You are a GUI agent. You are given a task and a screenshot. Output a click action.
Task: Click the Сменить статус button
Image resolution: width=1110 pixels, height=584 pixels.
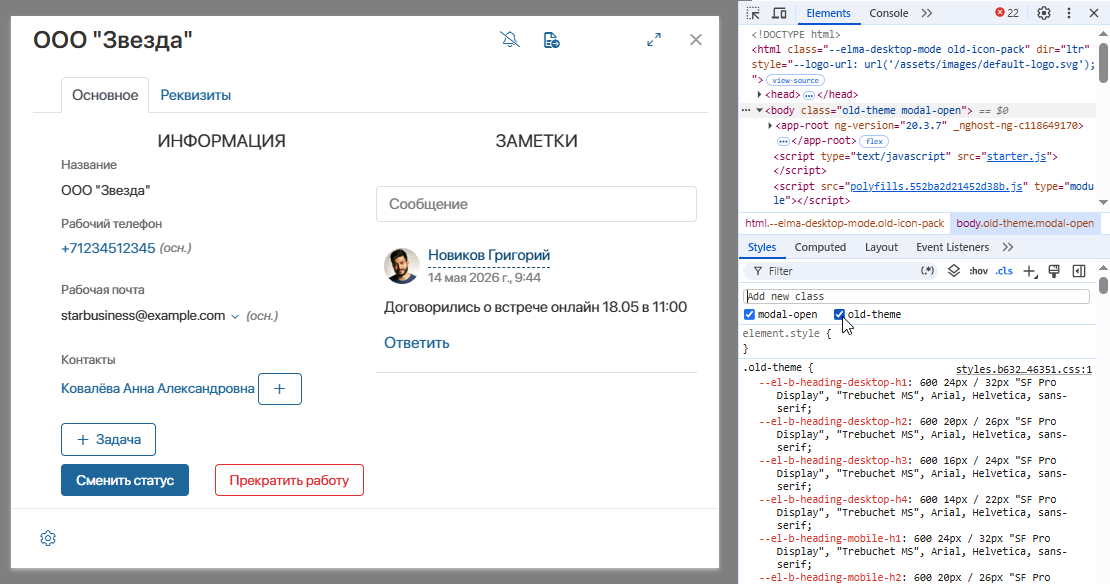(125, 480)
